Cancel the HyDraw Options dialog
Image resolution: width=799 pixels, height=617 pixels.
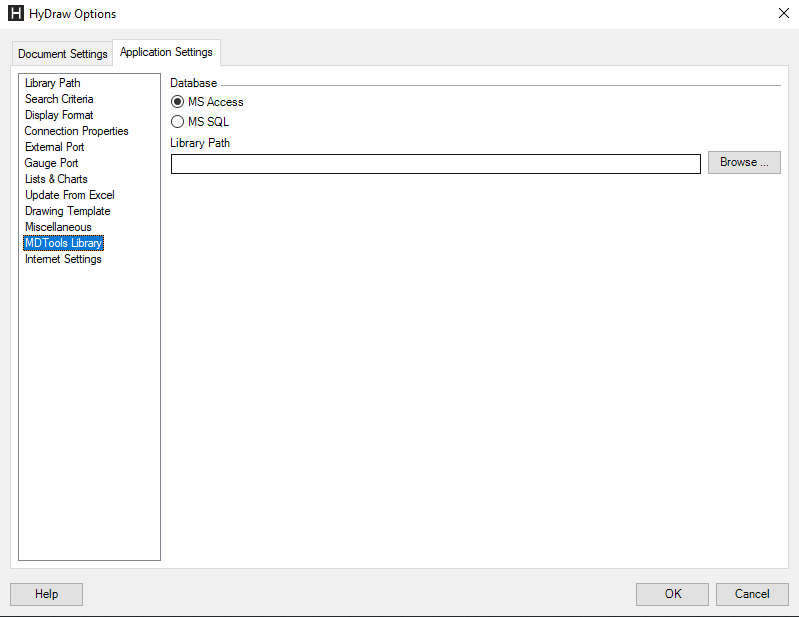(x=752, y=594)
